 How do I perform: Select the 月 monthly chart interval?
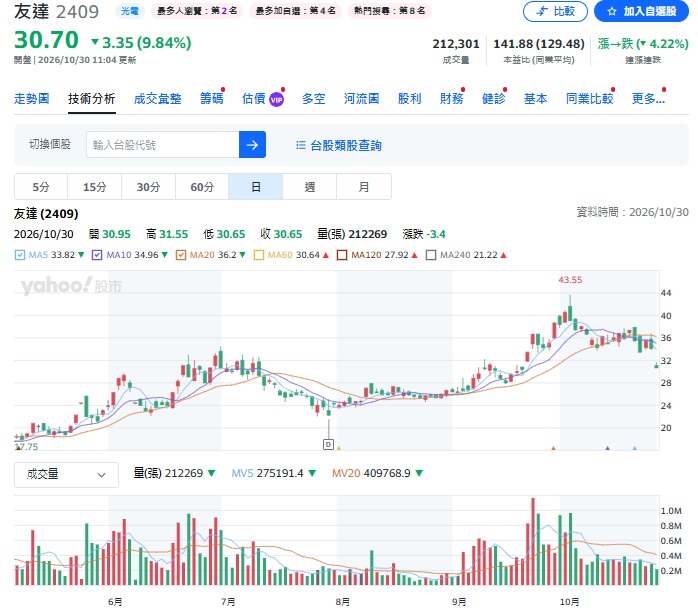click(364, 187)
